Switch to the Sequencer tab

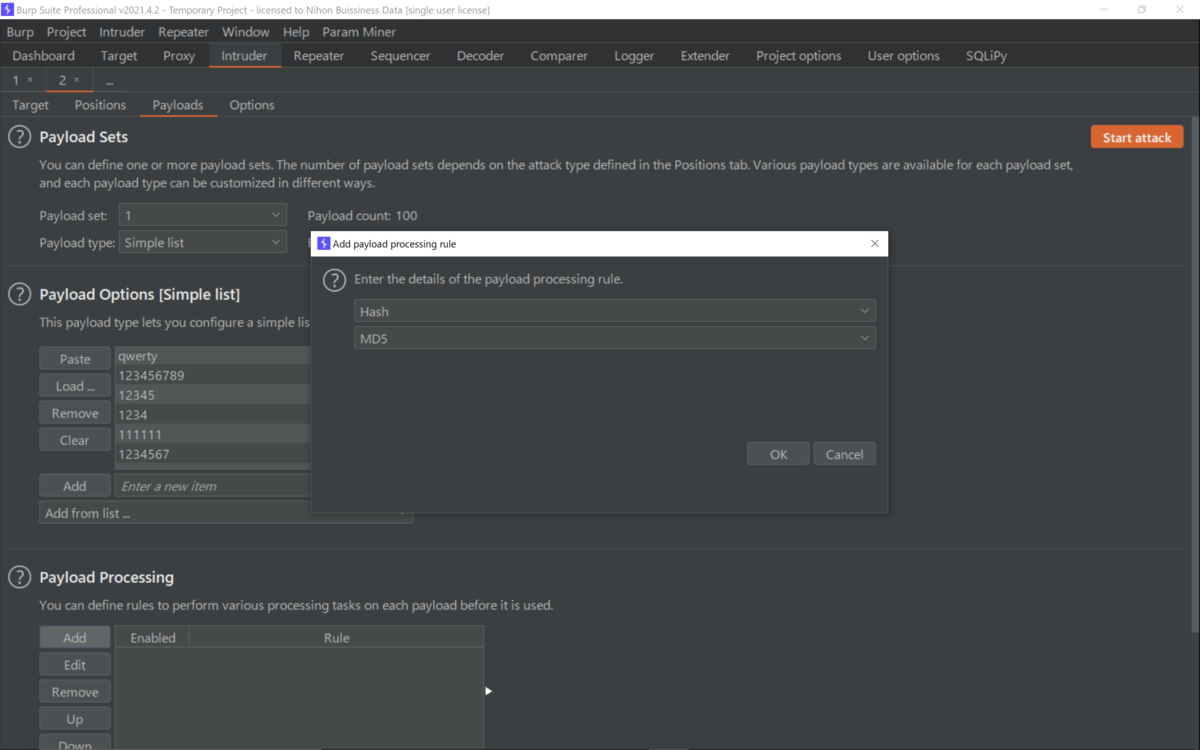tap(400, 56)
